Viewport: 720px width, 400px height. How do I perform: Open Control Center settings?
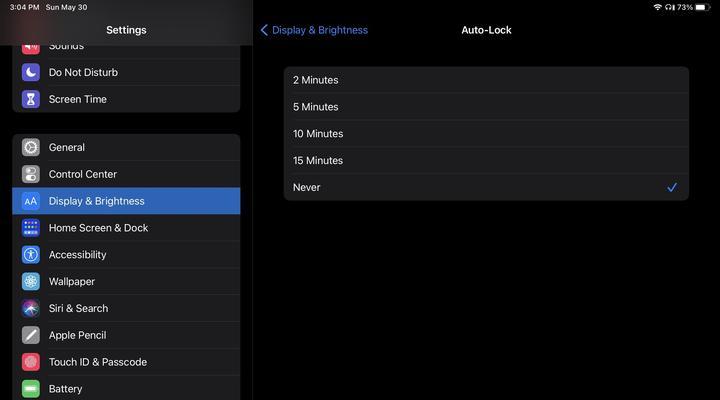pyautogui.click(x=126, y=174)
